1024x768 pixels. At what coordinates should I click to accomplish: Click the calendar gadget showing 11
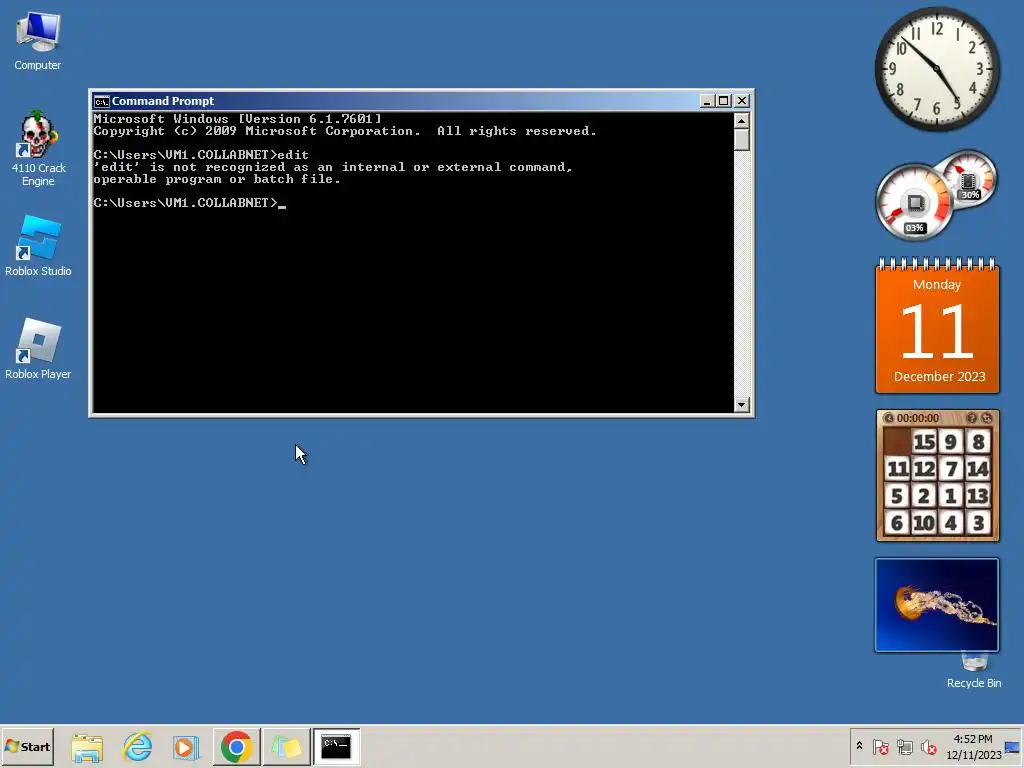click(937, 327)
